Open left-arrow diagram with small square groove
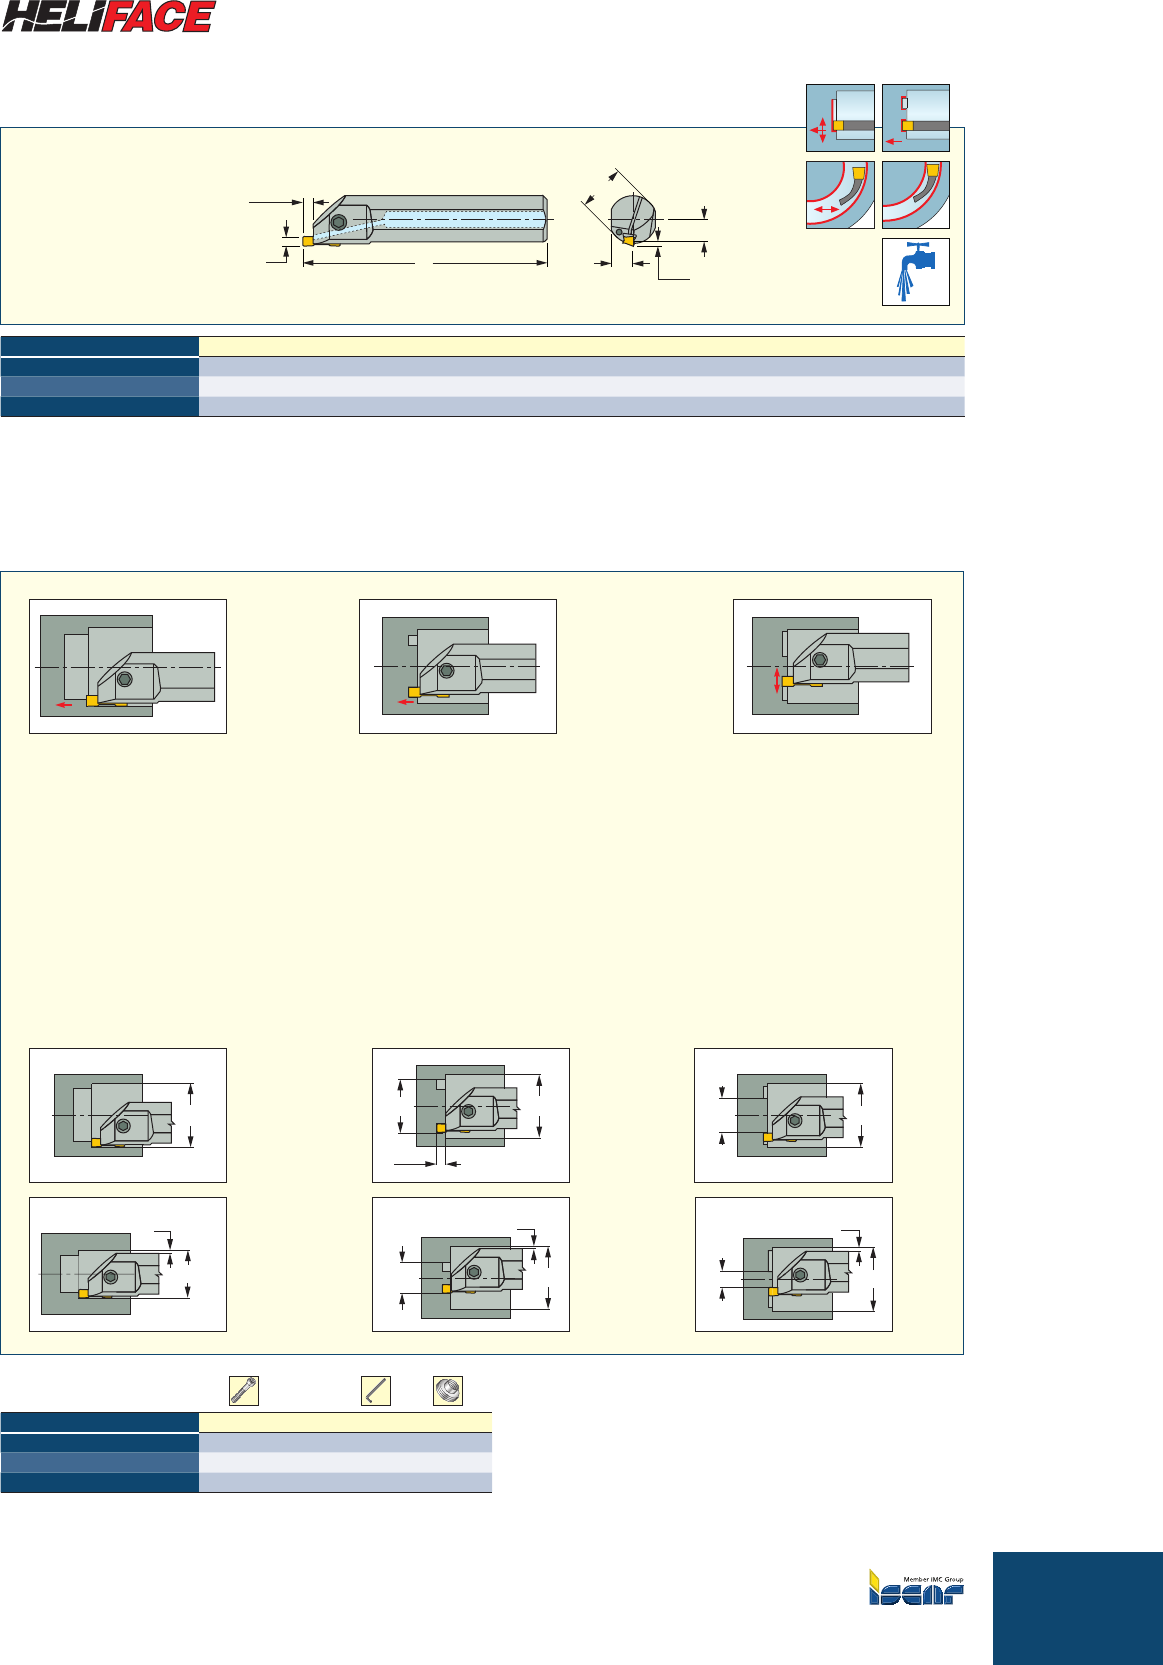This screenshot has height=1665, width=1163. click(x=457, y=666)
